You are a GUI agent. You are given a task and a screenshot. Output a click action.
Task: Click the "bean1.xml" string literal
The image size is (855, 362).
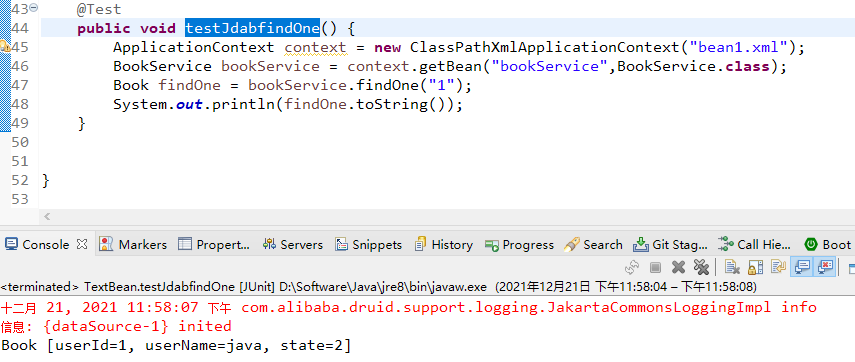point(739,47)
